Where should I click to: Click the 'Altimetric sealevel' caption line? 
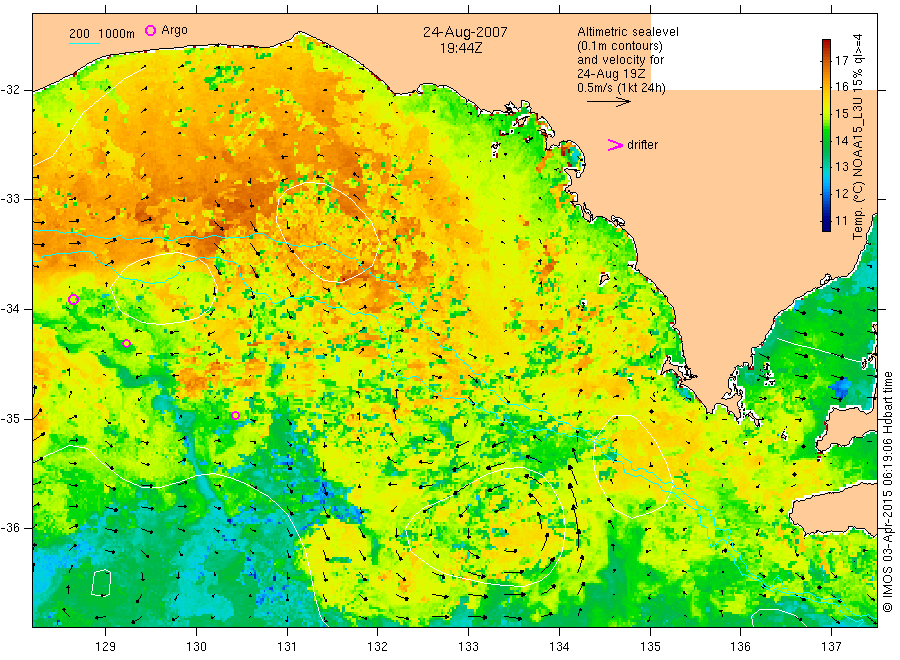[x=628, y=32]
